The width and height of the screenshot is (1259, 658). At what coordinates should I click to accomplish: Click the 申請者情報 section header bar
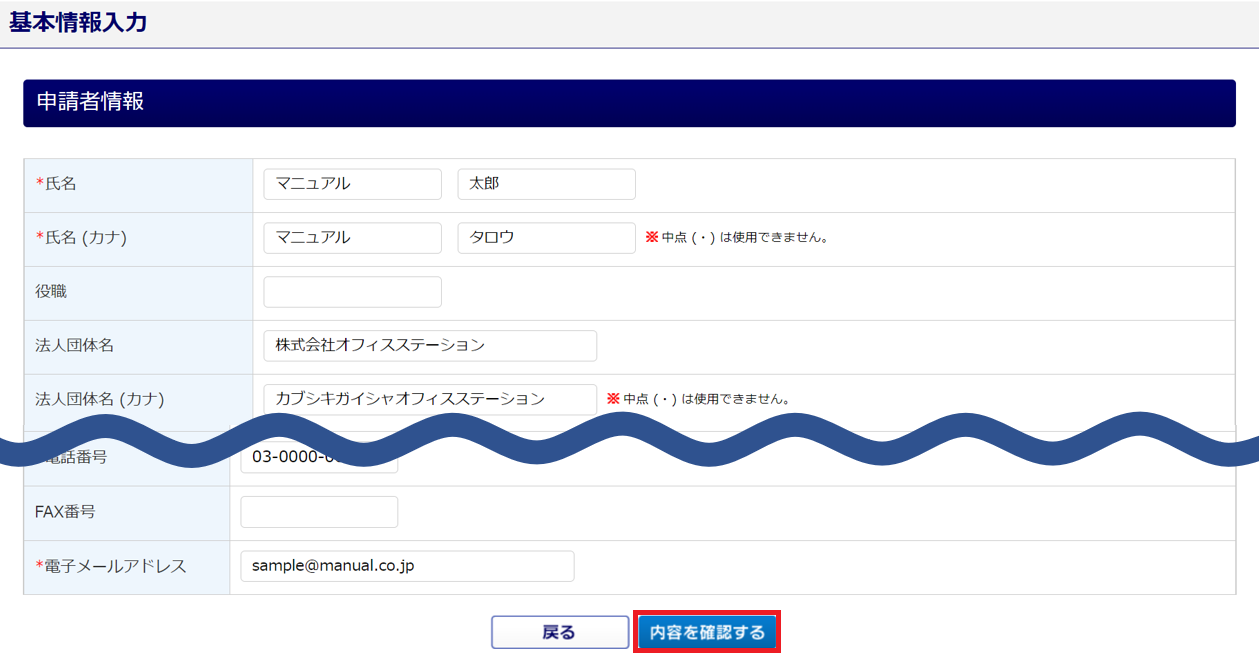tap(629, 103)
